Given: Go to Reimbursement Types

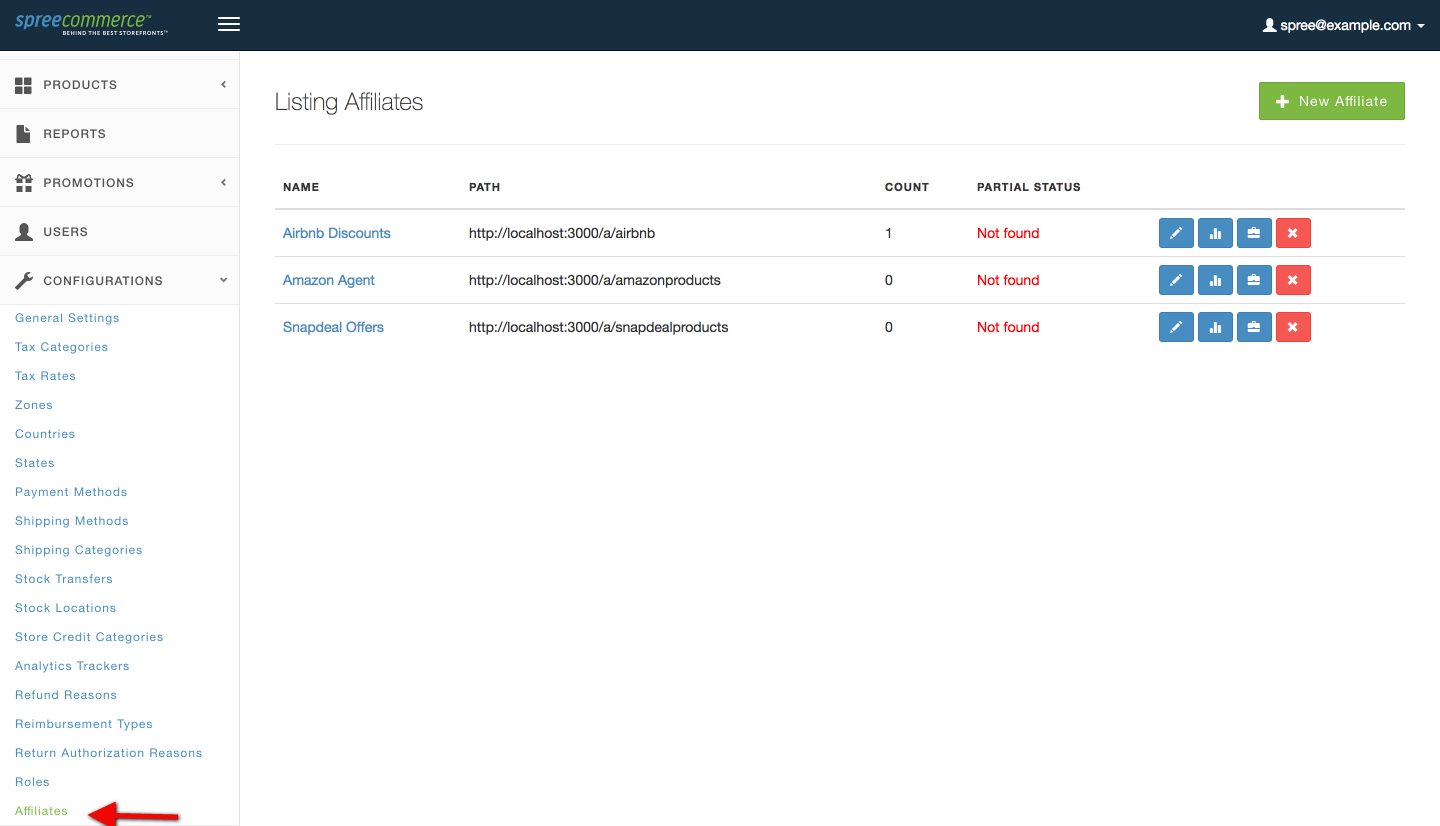Looking at the screenshot, I should [x=84, y=724].
